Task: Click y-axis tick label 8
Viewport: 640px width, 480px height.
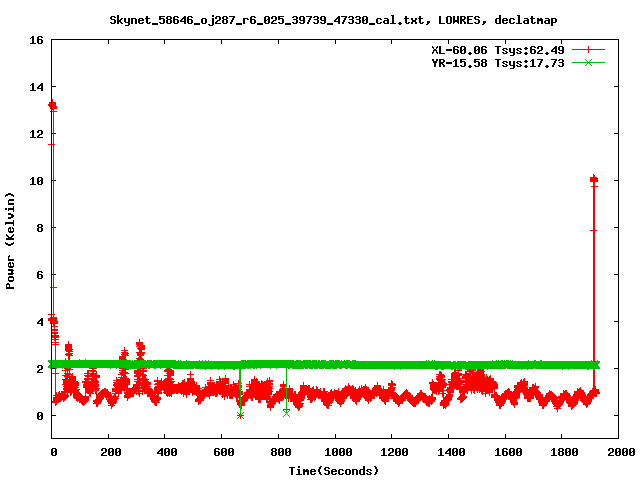Action: click(x=40, y=228)
